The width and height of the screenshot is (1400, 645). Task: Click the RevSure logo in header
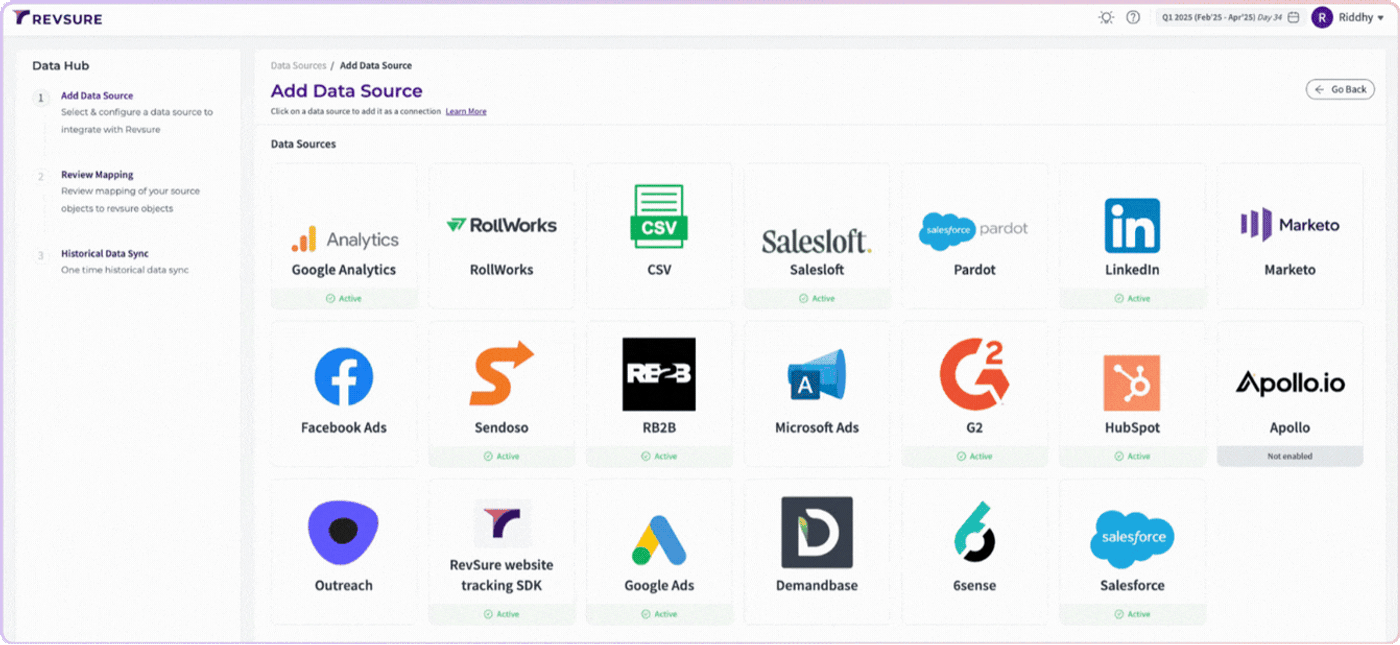57,18
